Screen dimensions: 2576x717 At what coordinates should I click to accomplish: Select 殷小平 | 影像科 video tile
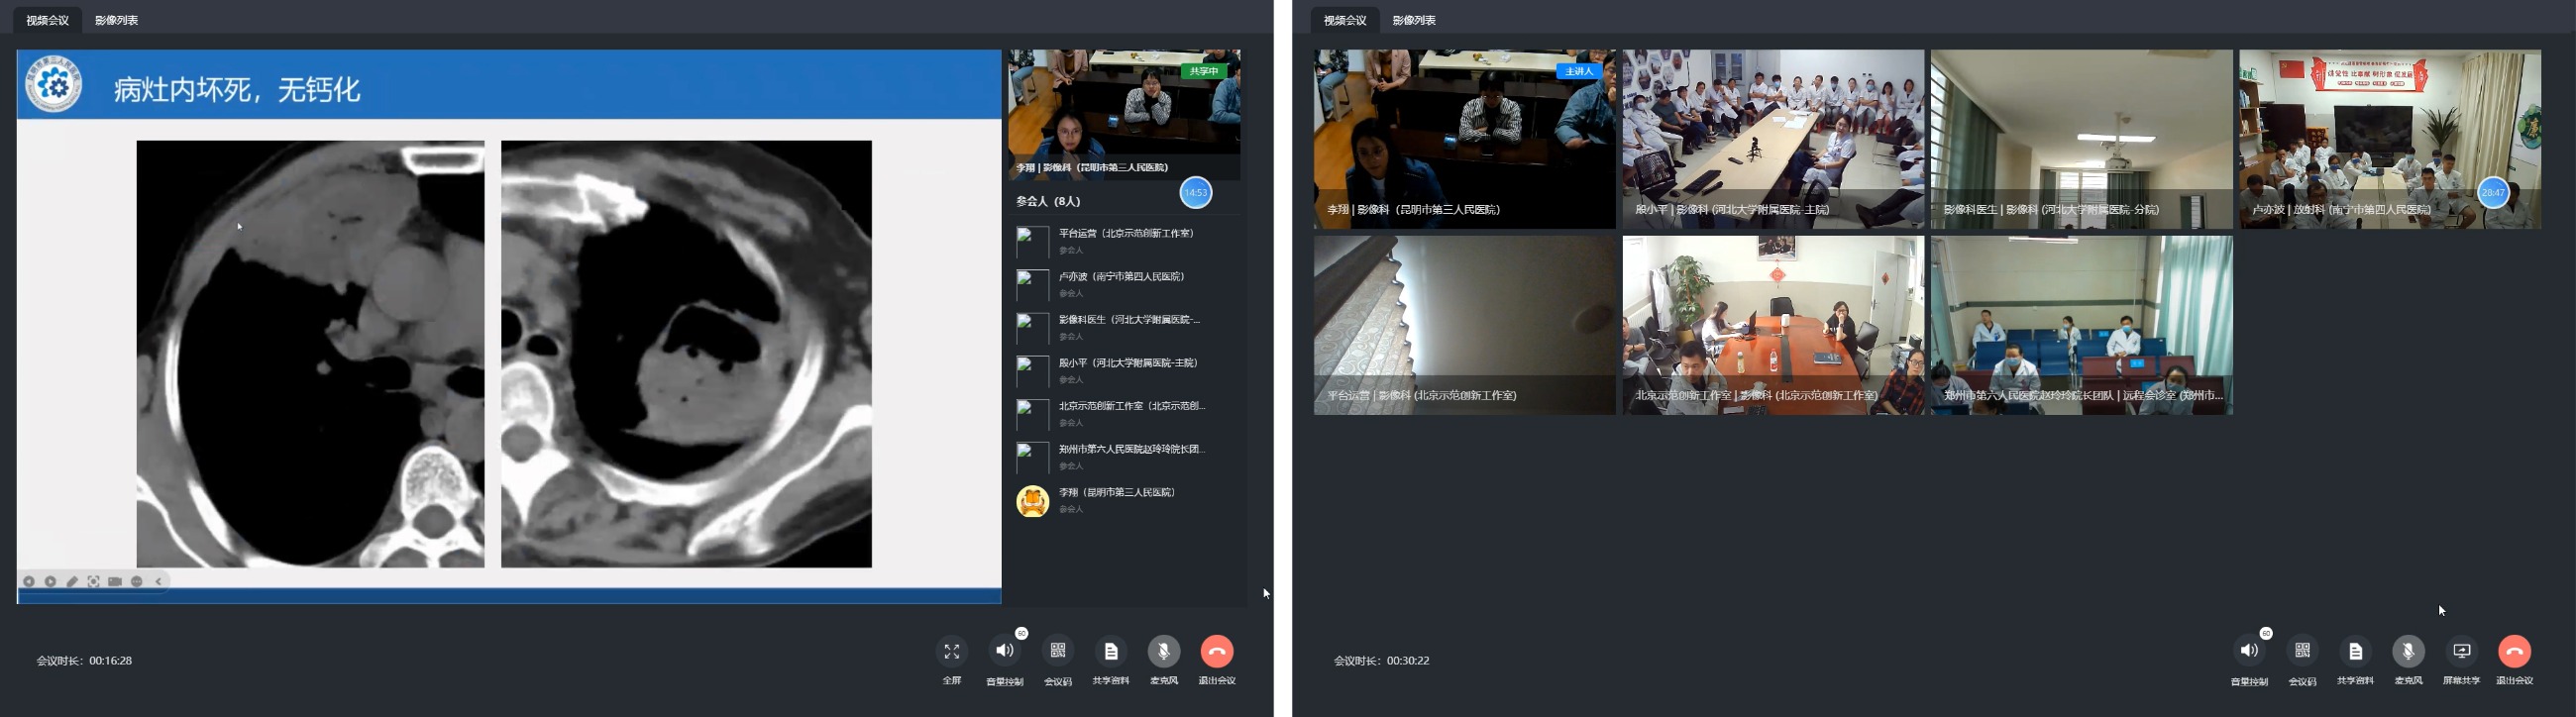(x=1773, y=139)
